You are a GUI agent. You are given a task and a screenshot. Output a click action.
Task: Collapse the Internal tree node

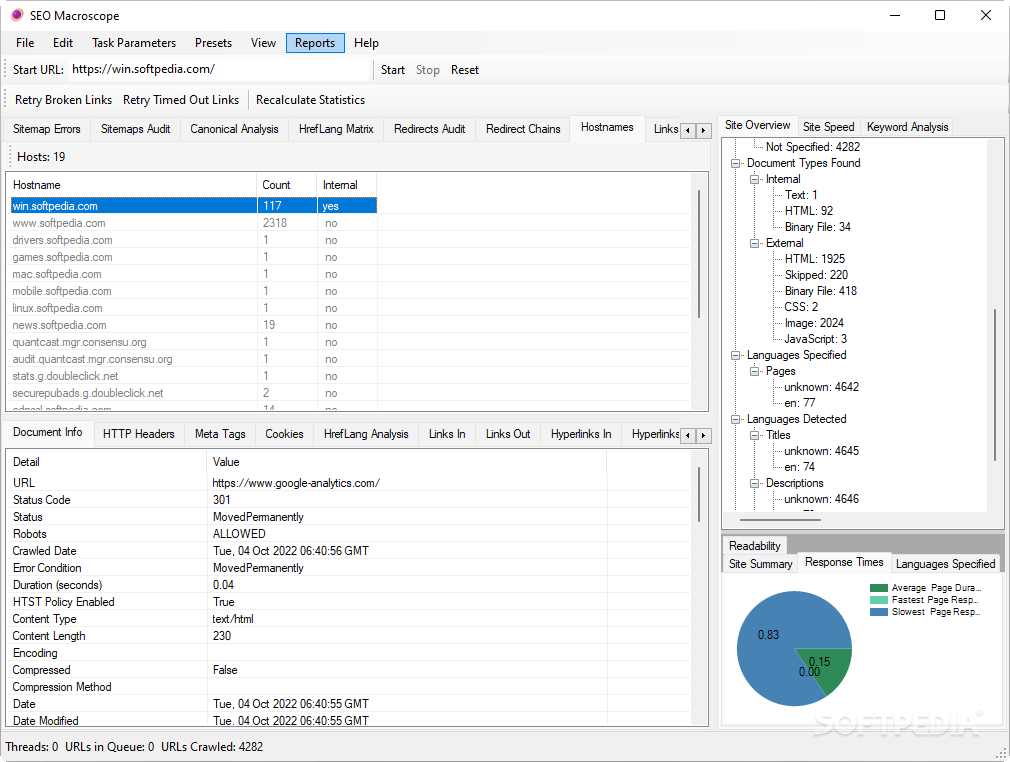(x=754, y=179)
